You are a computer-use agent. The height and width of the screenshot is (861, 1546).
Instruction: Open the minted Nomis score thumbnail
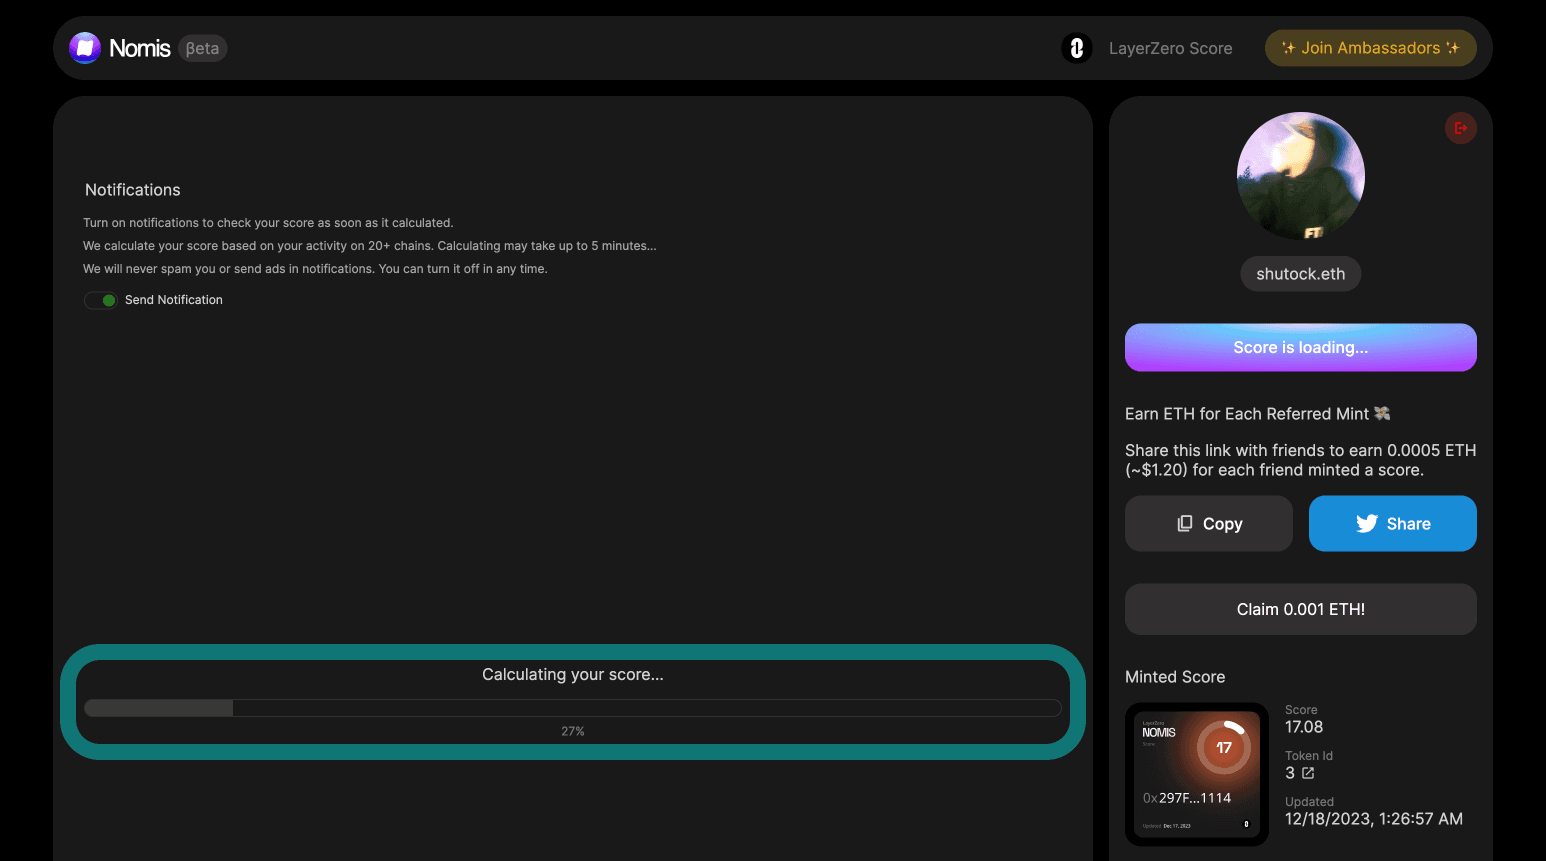pyautogui.click(x=1196, y=775)
